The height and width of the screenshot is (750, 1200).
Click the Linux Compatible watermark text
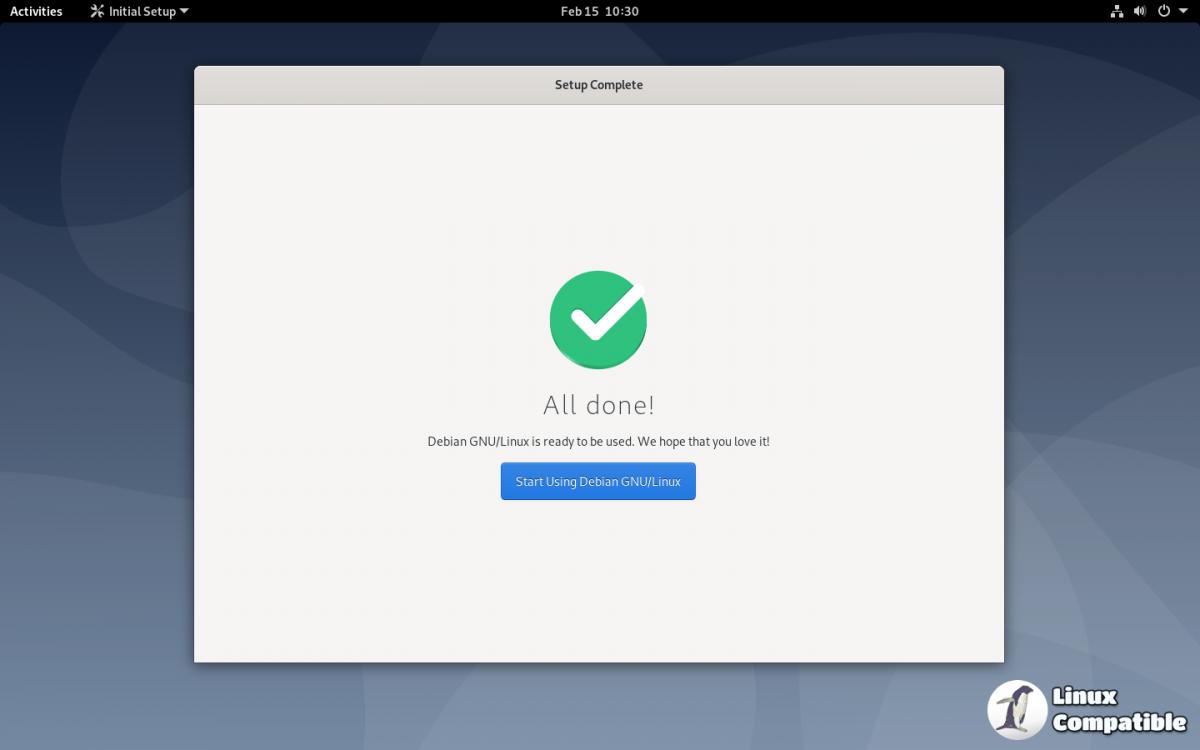click(1118, 710)
